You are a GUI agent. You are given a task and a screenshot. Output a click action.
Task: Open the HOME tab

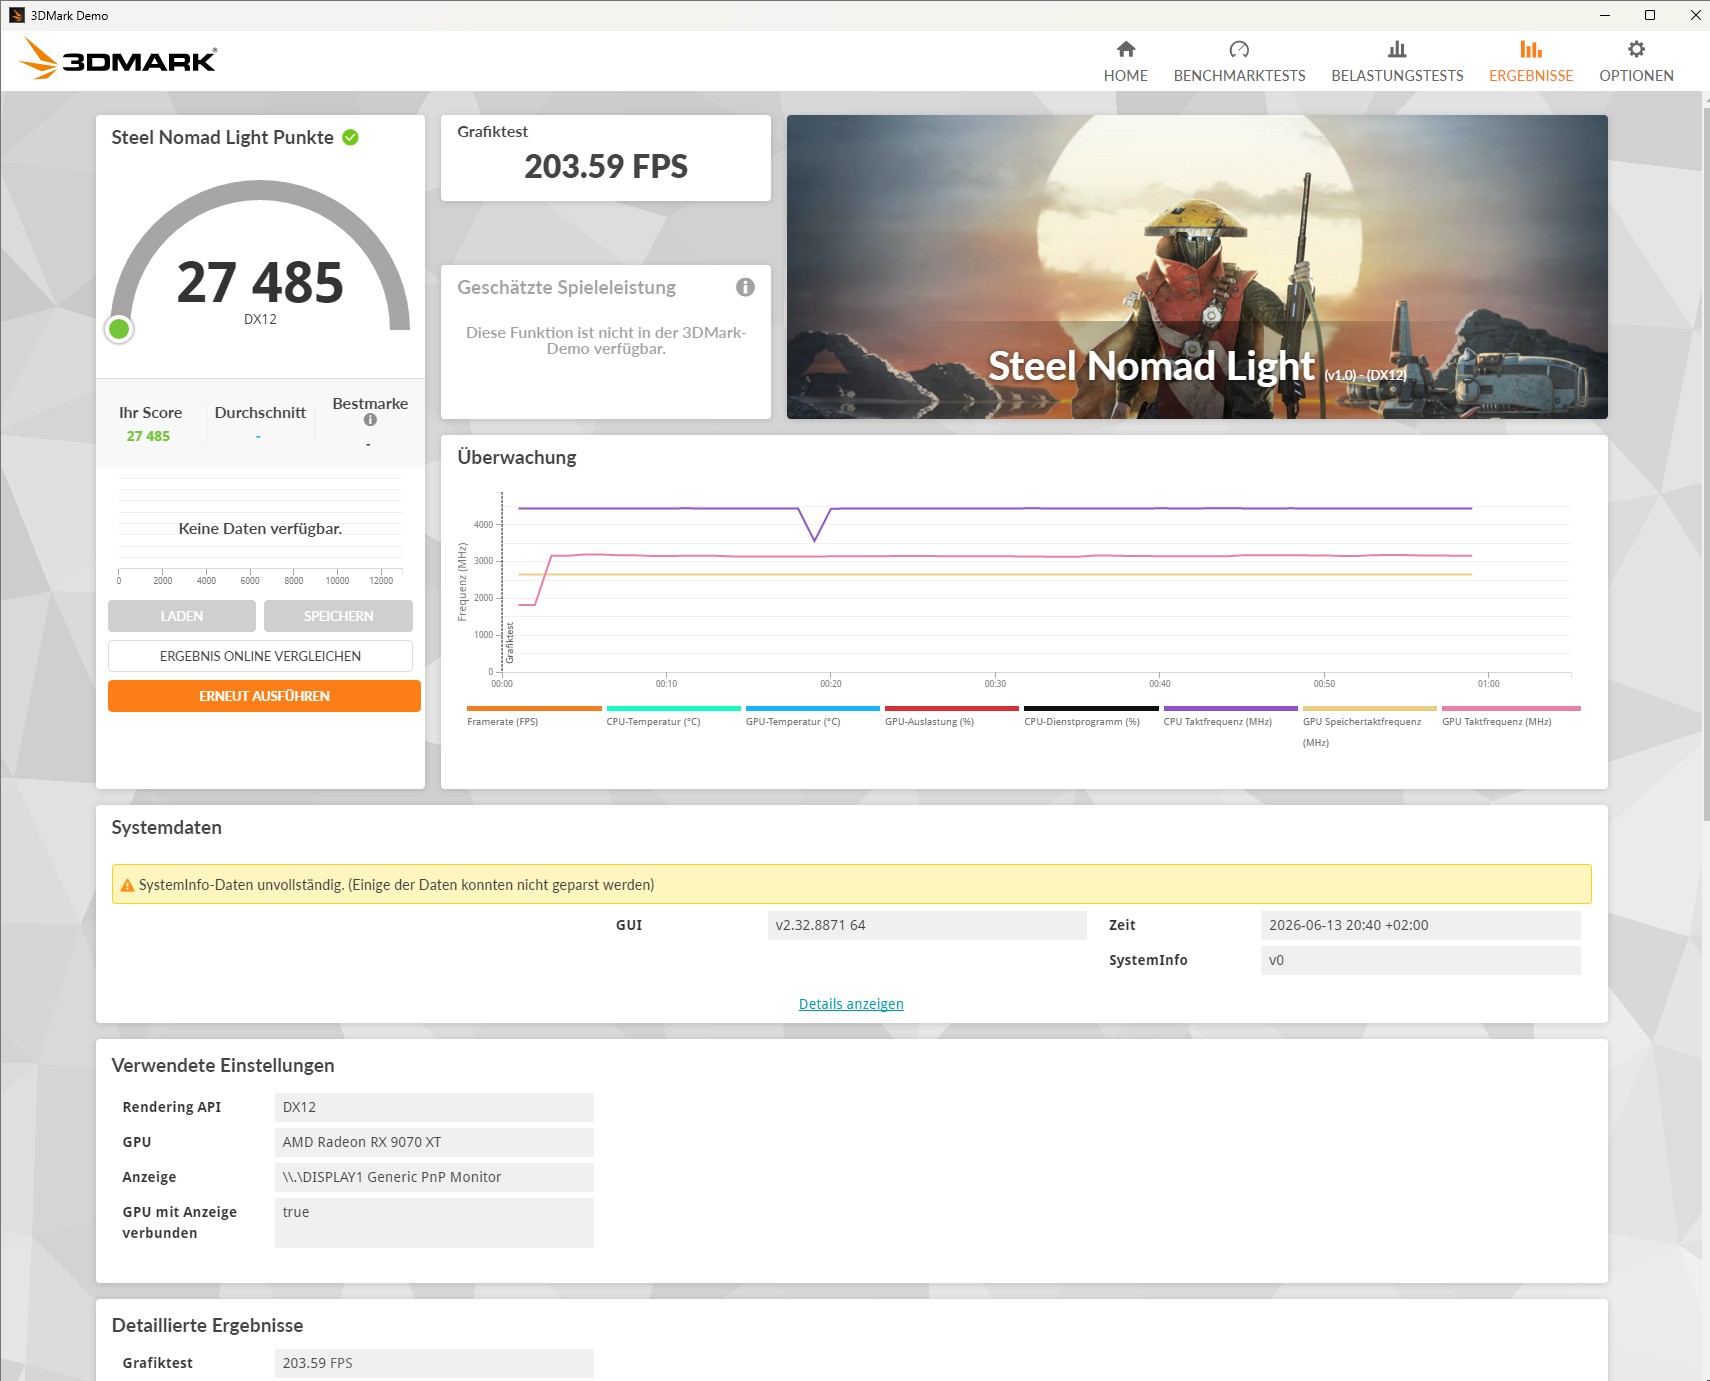[1126, 62]
